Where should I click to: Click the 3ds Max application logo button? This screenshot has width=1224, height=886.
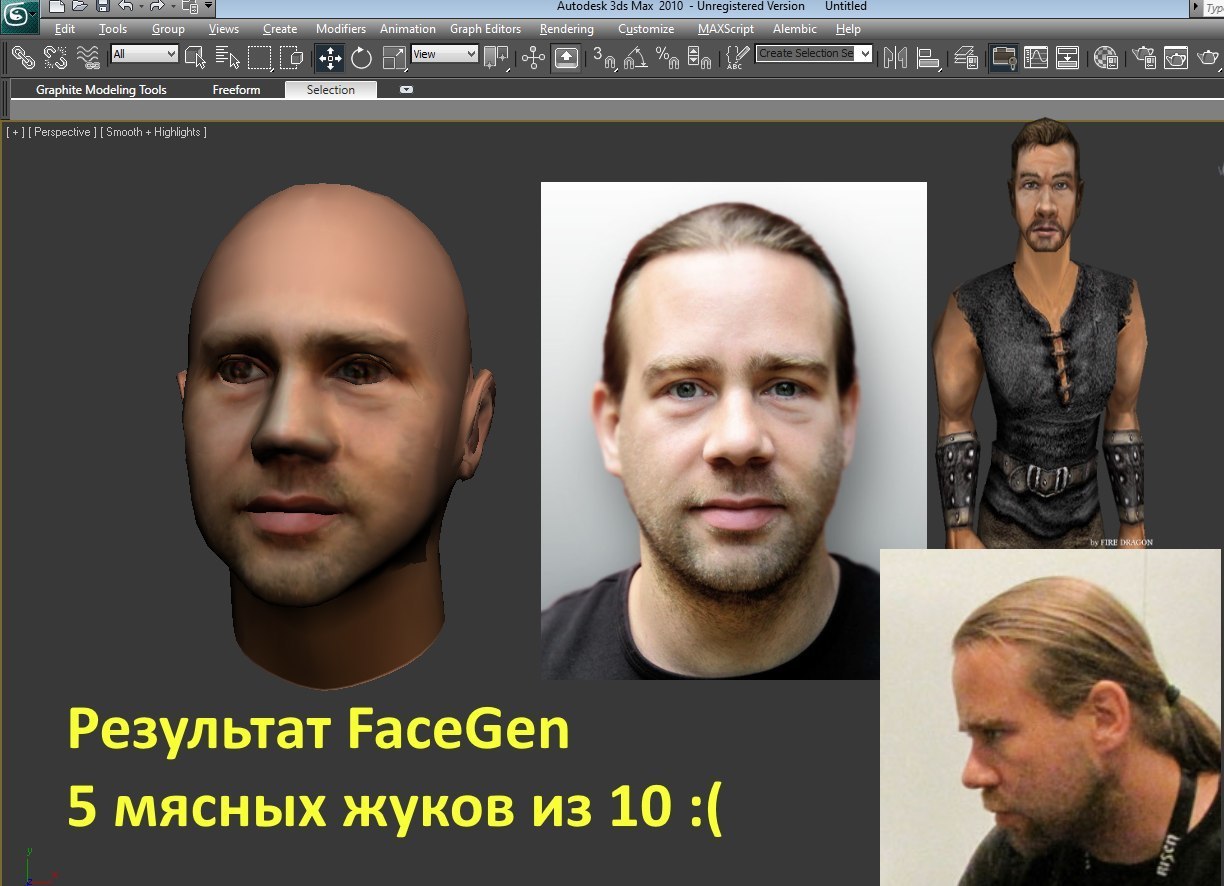20,17
